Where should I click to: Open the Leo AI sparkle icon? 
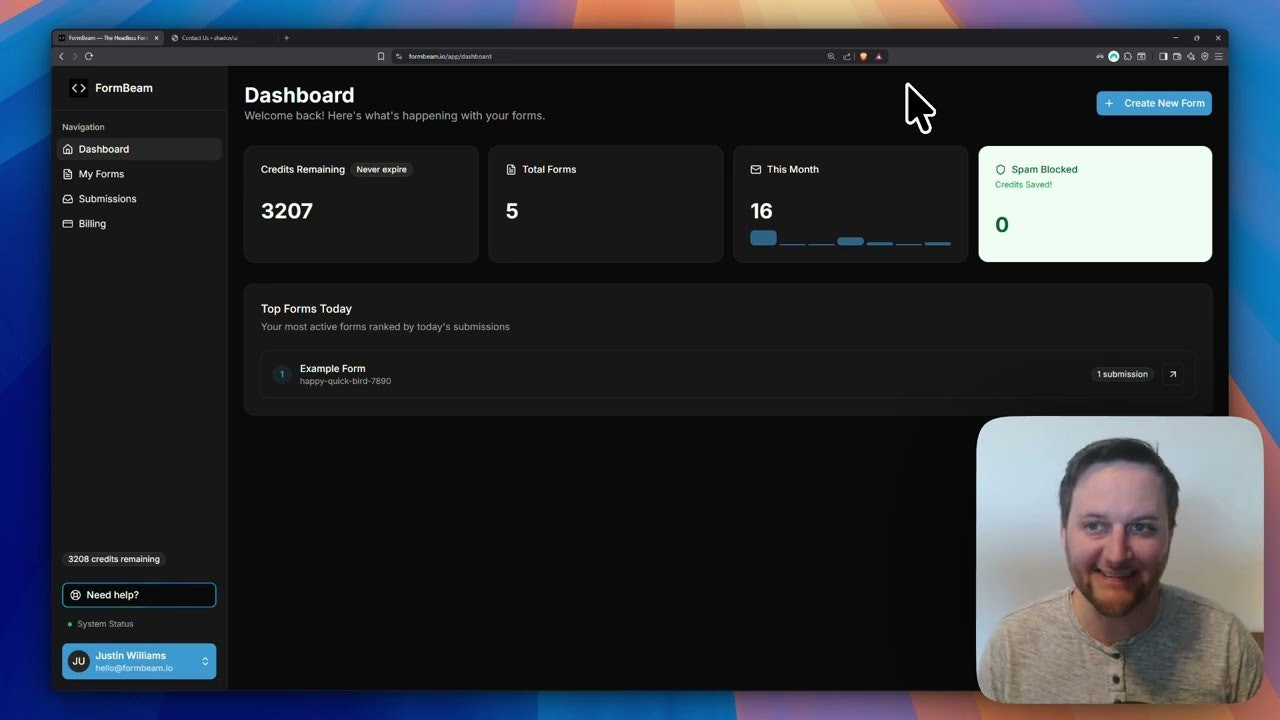point(1191,56)
